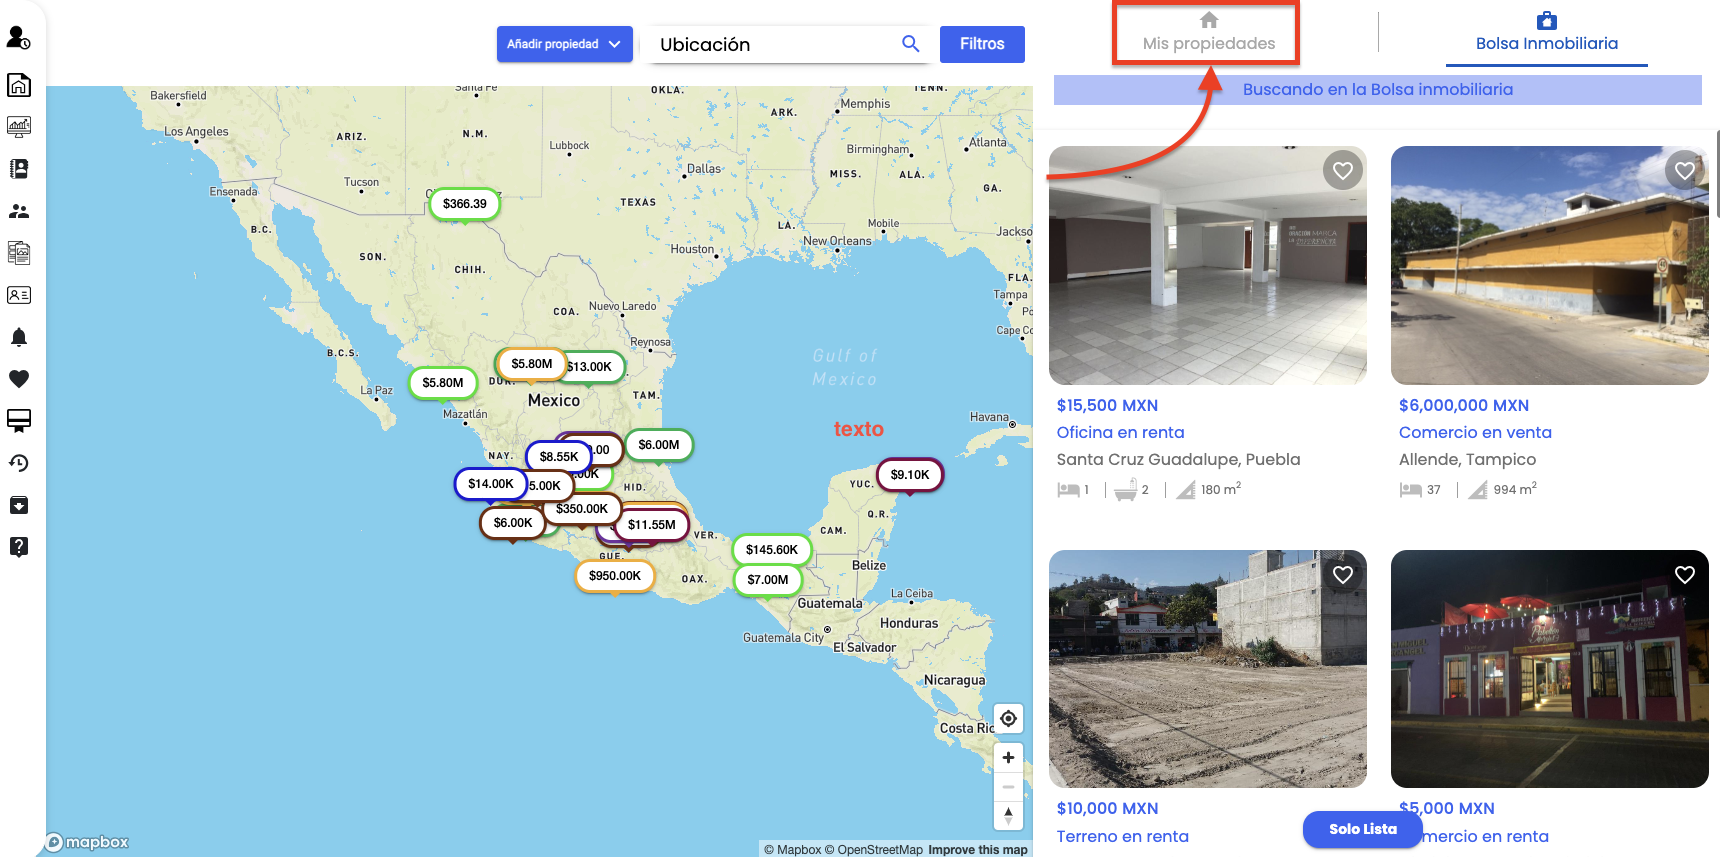Open the notifications bell icon

pyautogui.click(x=18, y=337)
